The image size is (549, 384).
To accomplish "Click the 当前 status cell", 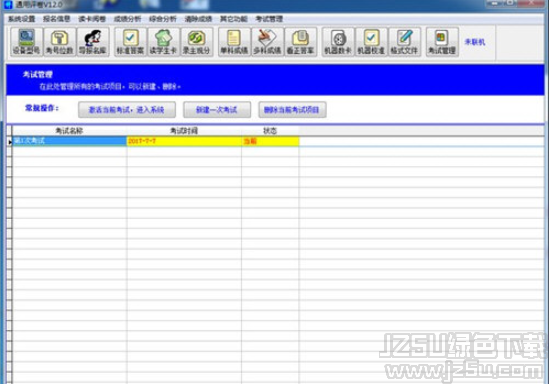I will click(x=270, y=141).
